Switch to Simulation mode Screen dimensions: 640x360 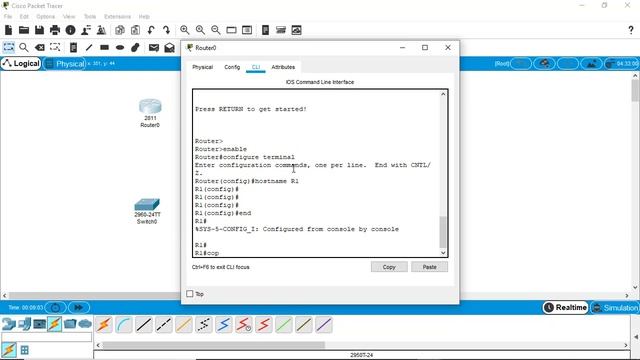pos(615,307)
